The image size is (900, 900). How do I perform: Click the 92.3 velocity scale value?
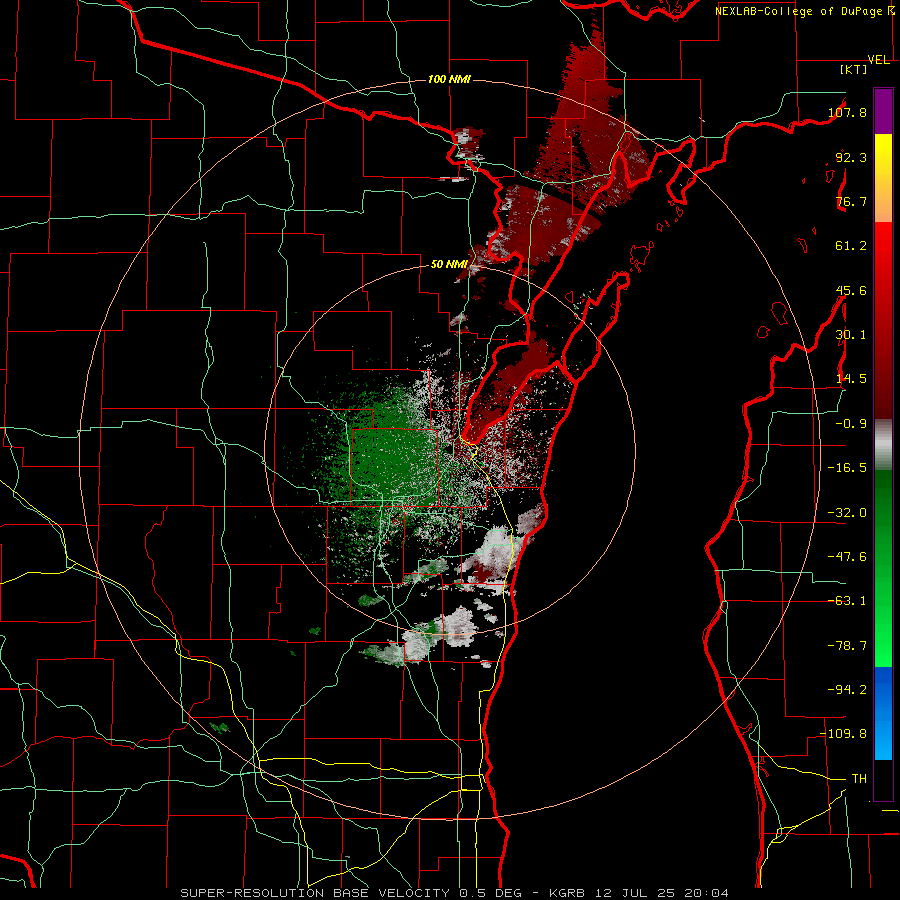tap(851, 157)
